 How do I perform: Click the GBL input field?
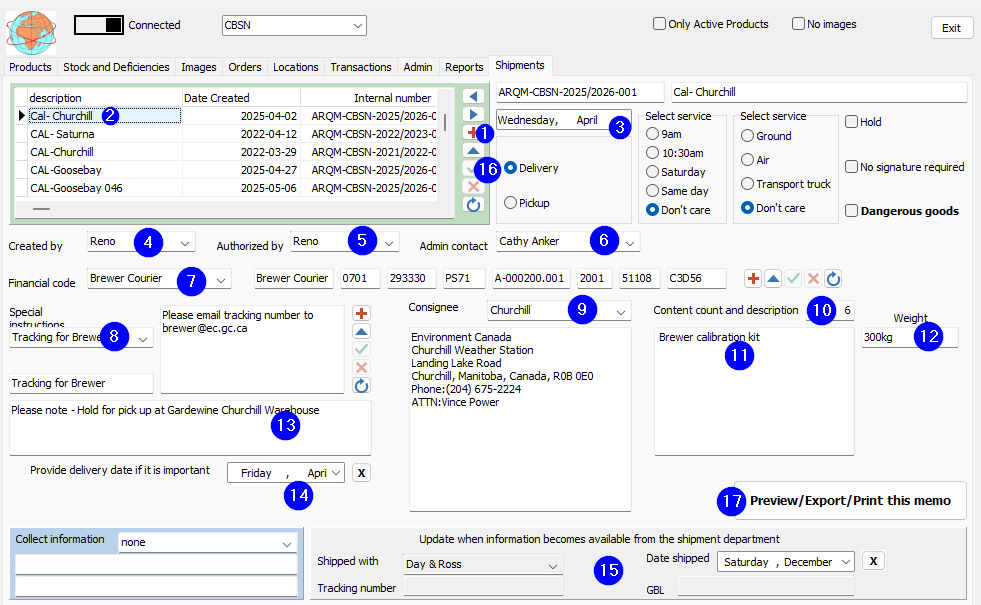click(766, 586)
